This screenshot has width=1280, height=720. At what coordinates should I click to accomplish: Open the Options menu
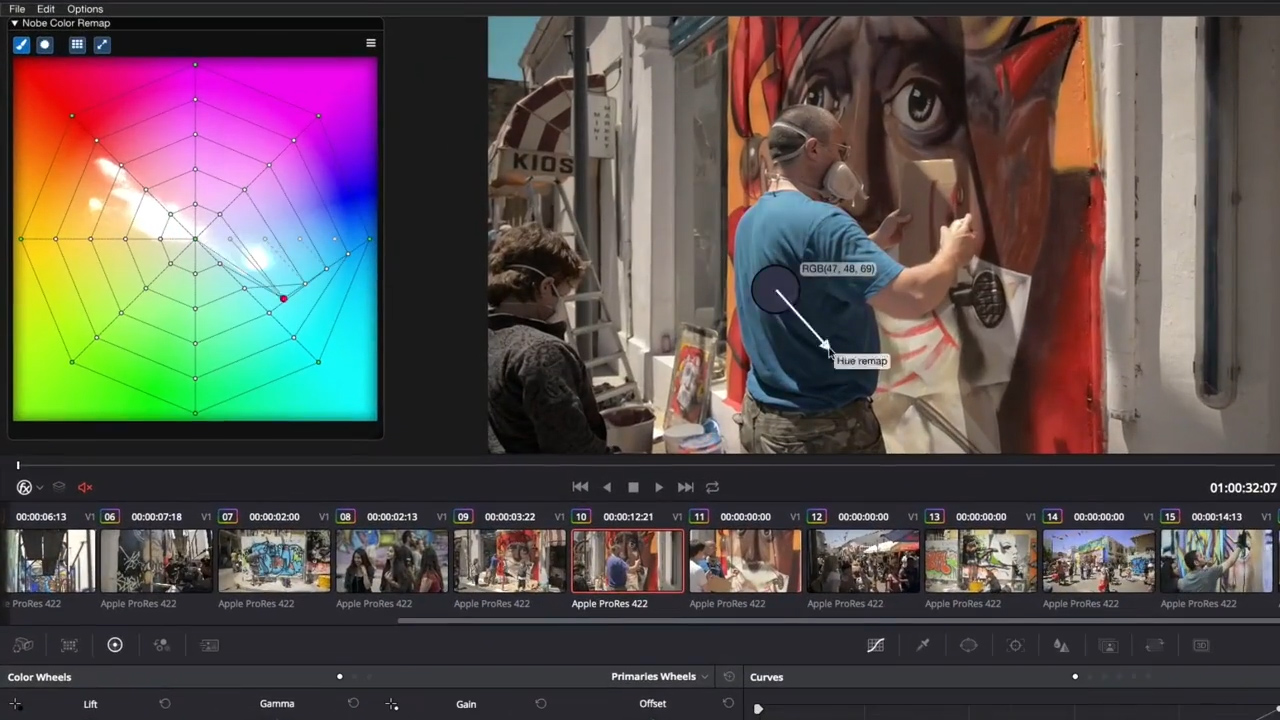point(85,9)
